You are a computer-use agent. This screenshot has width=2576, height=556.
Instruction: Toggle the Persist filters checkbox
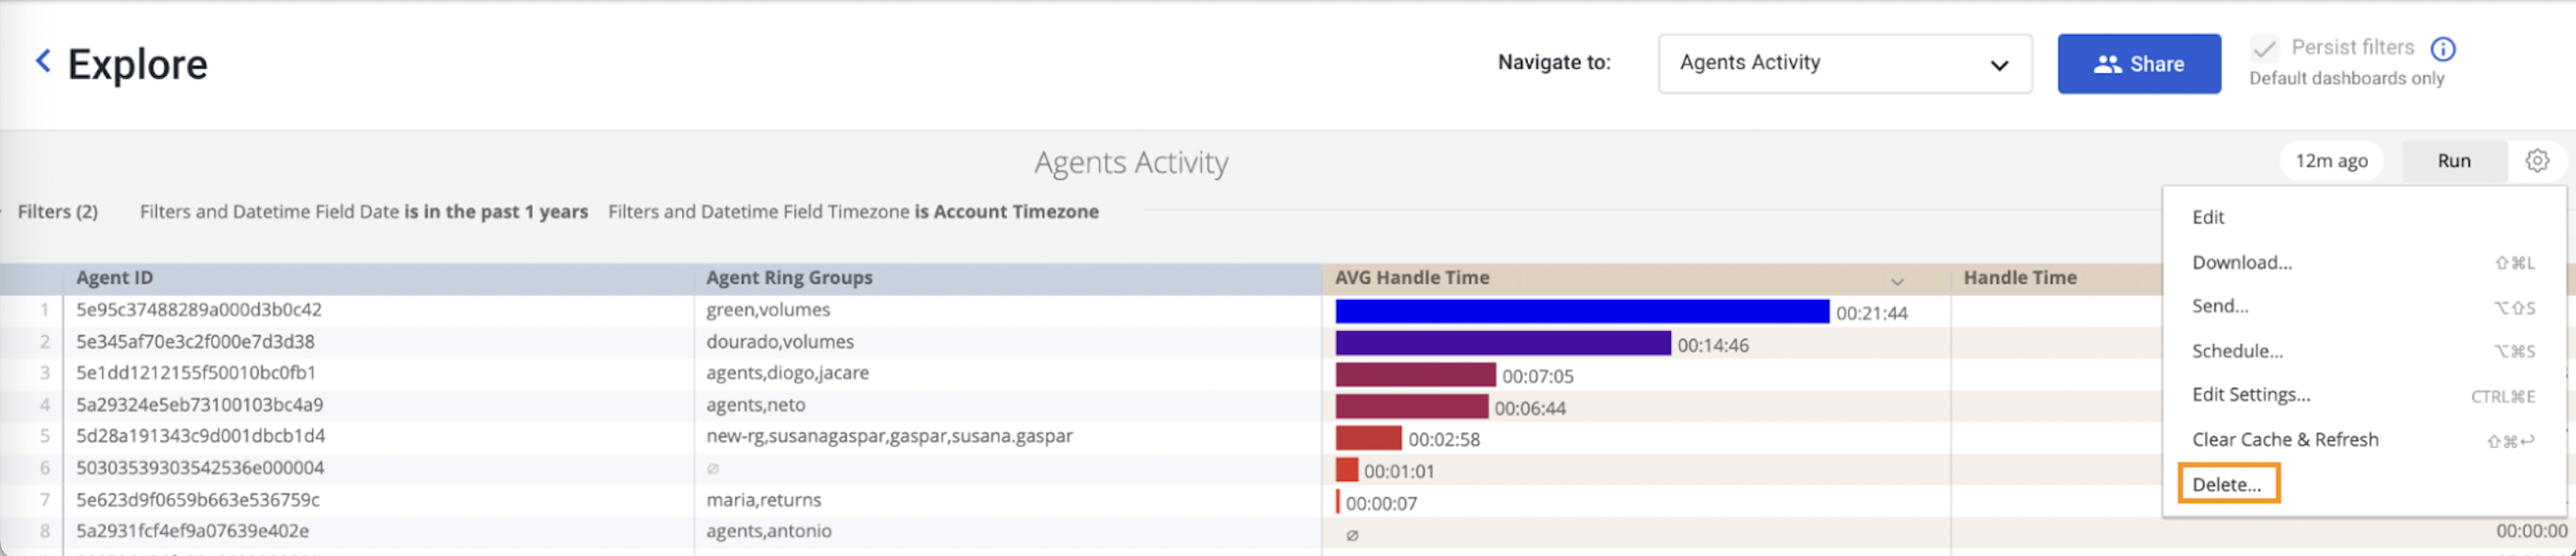click(x=2264, y=48)
